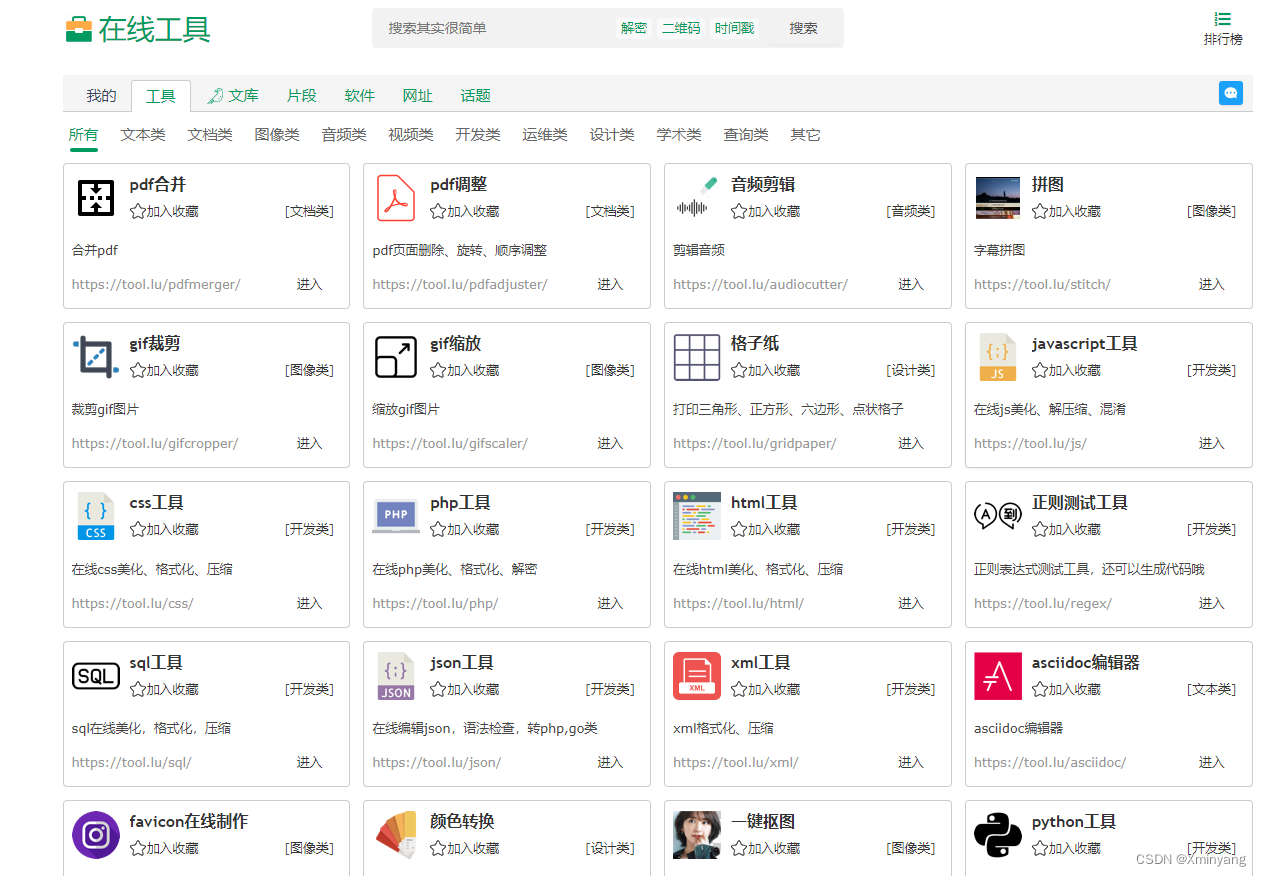Add 一键抠图 to favorites

[x=765, y=848]
